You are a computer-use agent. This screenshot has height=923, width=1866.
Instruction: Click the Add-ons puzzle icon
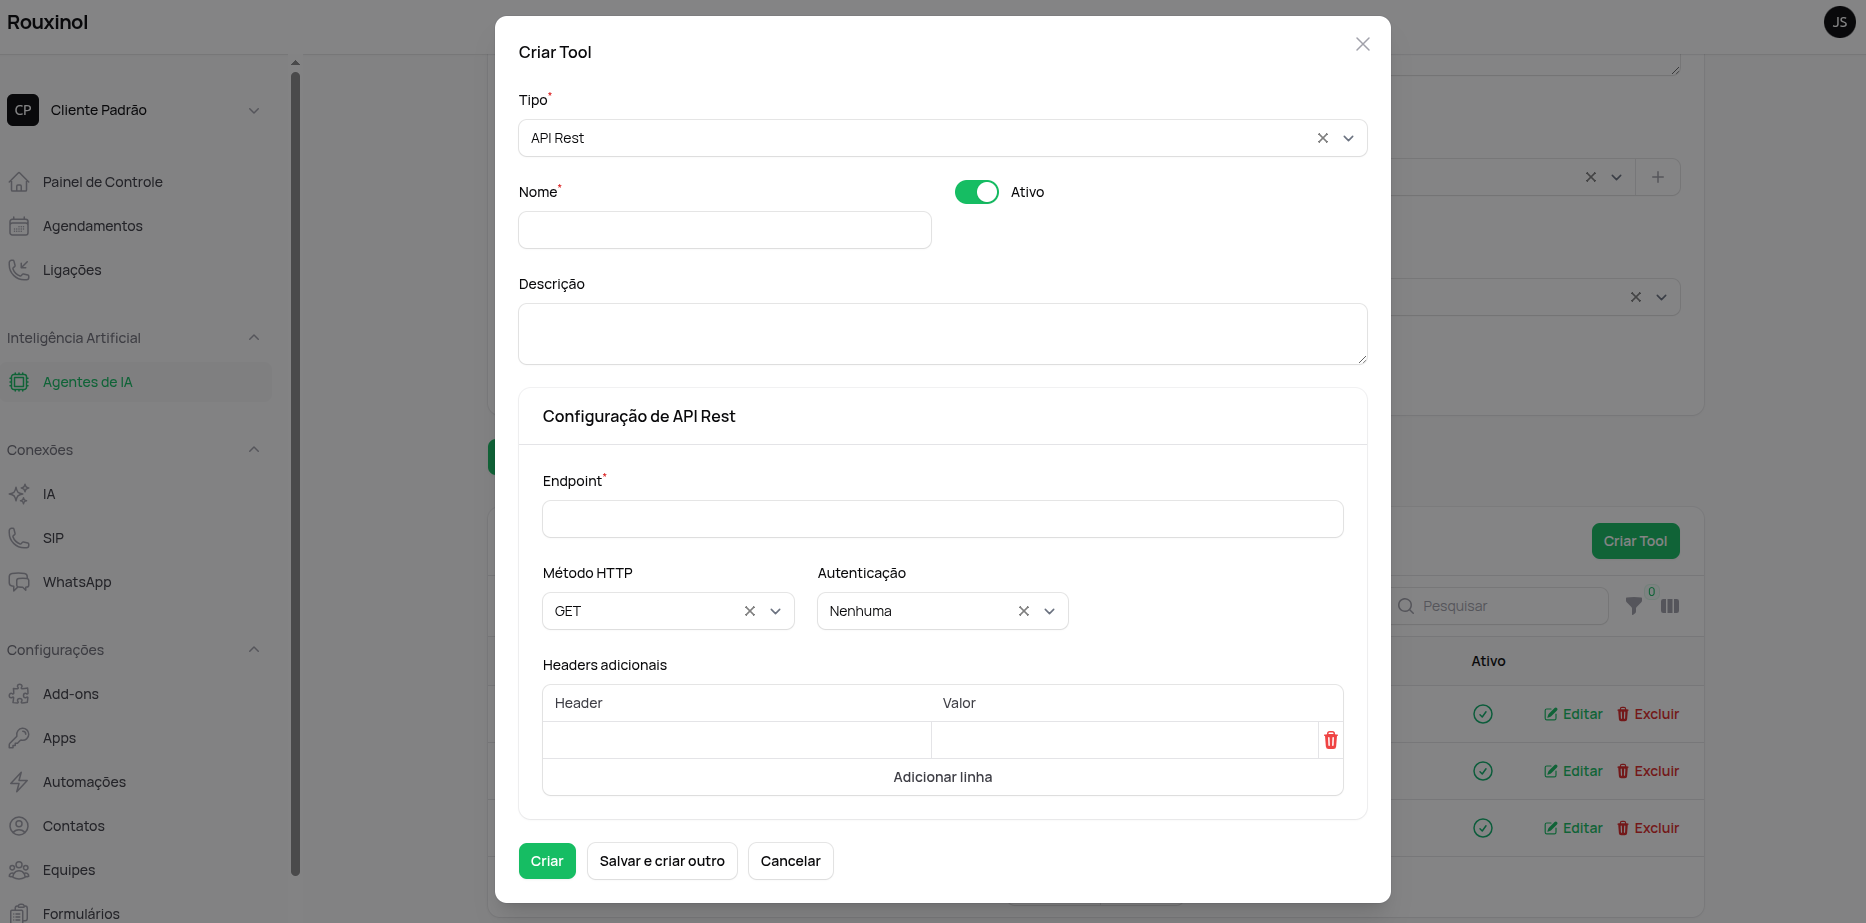[x=19, y=694]
